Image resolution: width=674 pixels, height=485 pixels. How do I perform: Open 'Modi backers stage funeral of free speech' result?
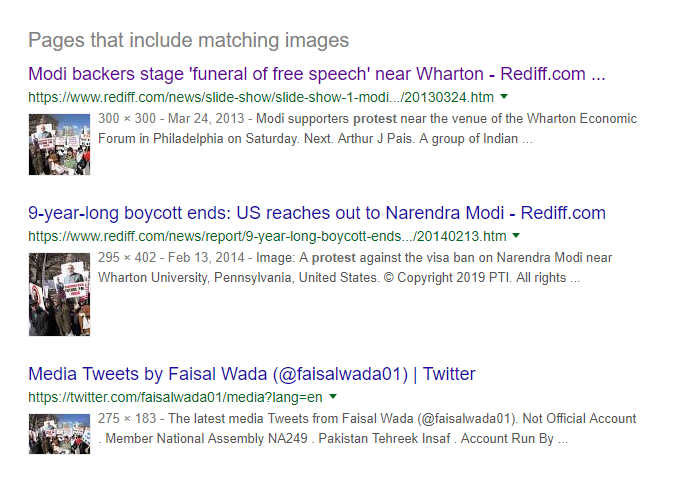coord(317,74)
